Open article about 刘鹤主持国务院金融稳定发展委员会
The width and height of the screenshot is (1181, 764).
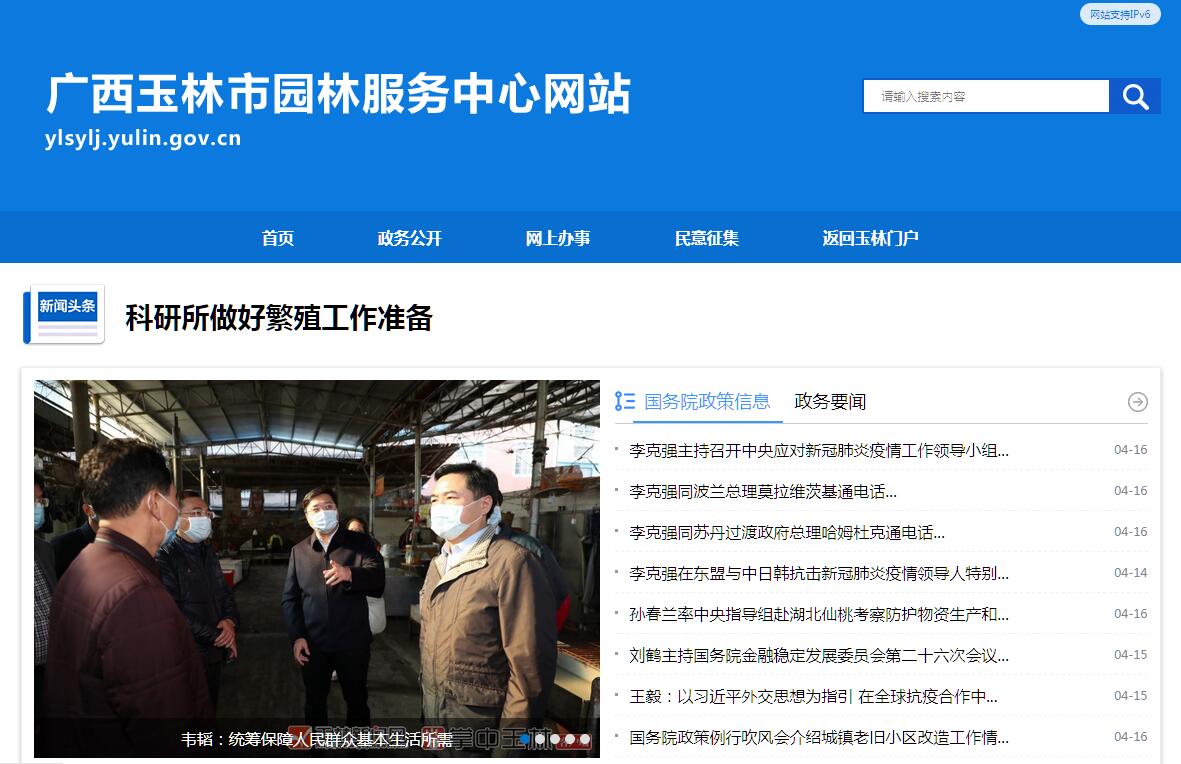[x=819, y=656]
